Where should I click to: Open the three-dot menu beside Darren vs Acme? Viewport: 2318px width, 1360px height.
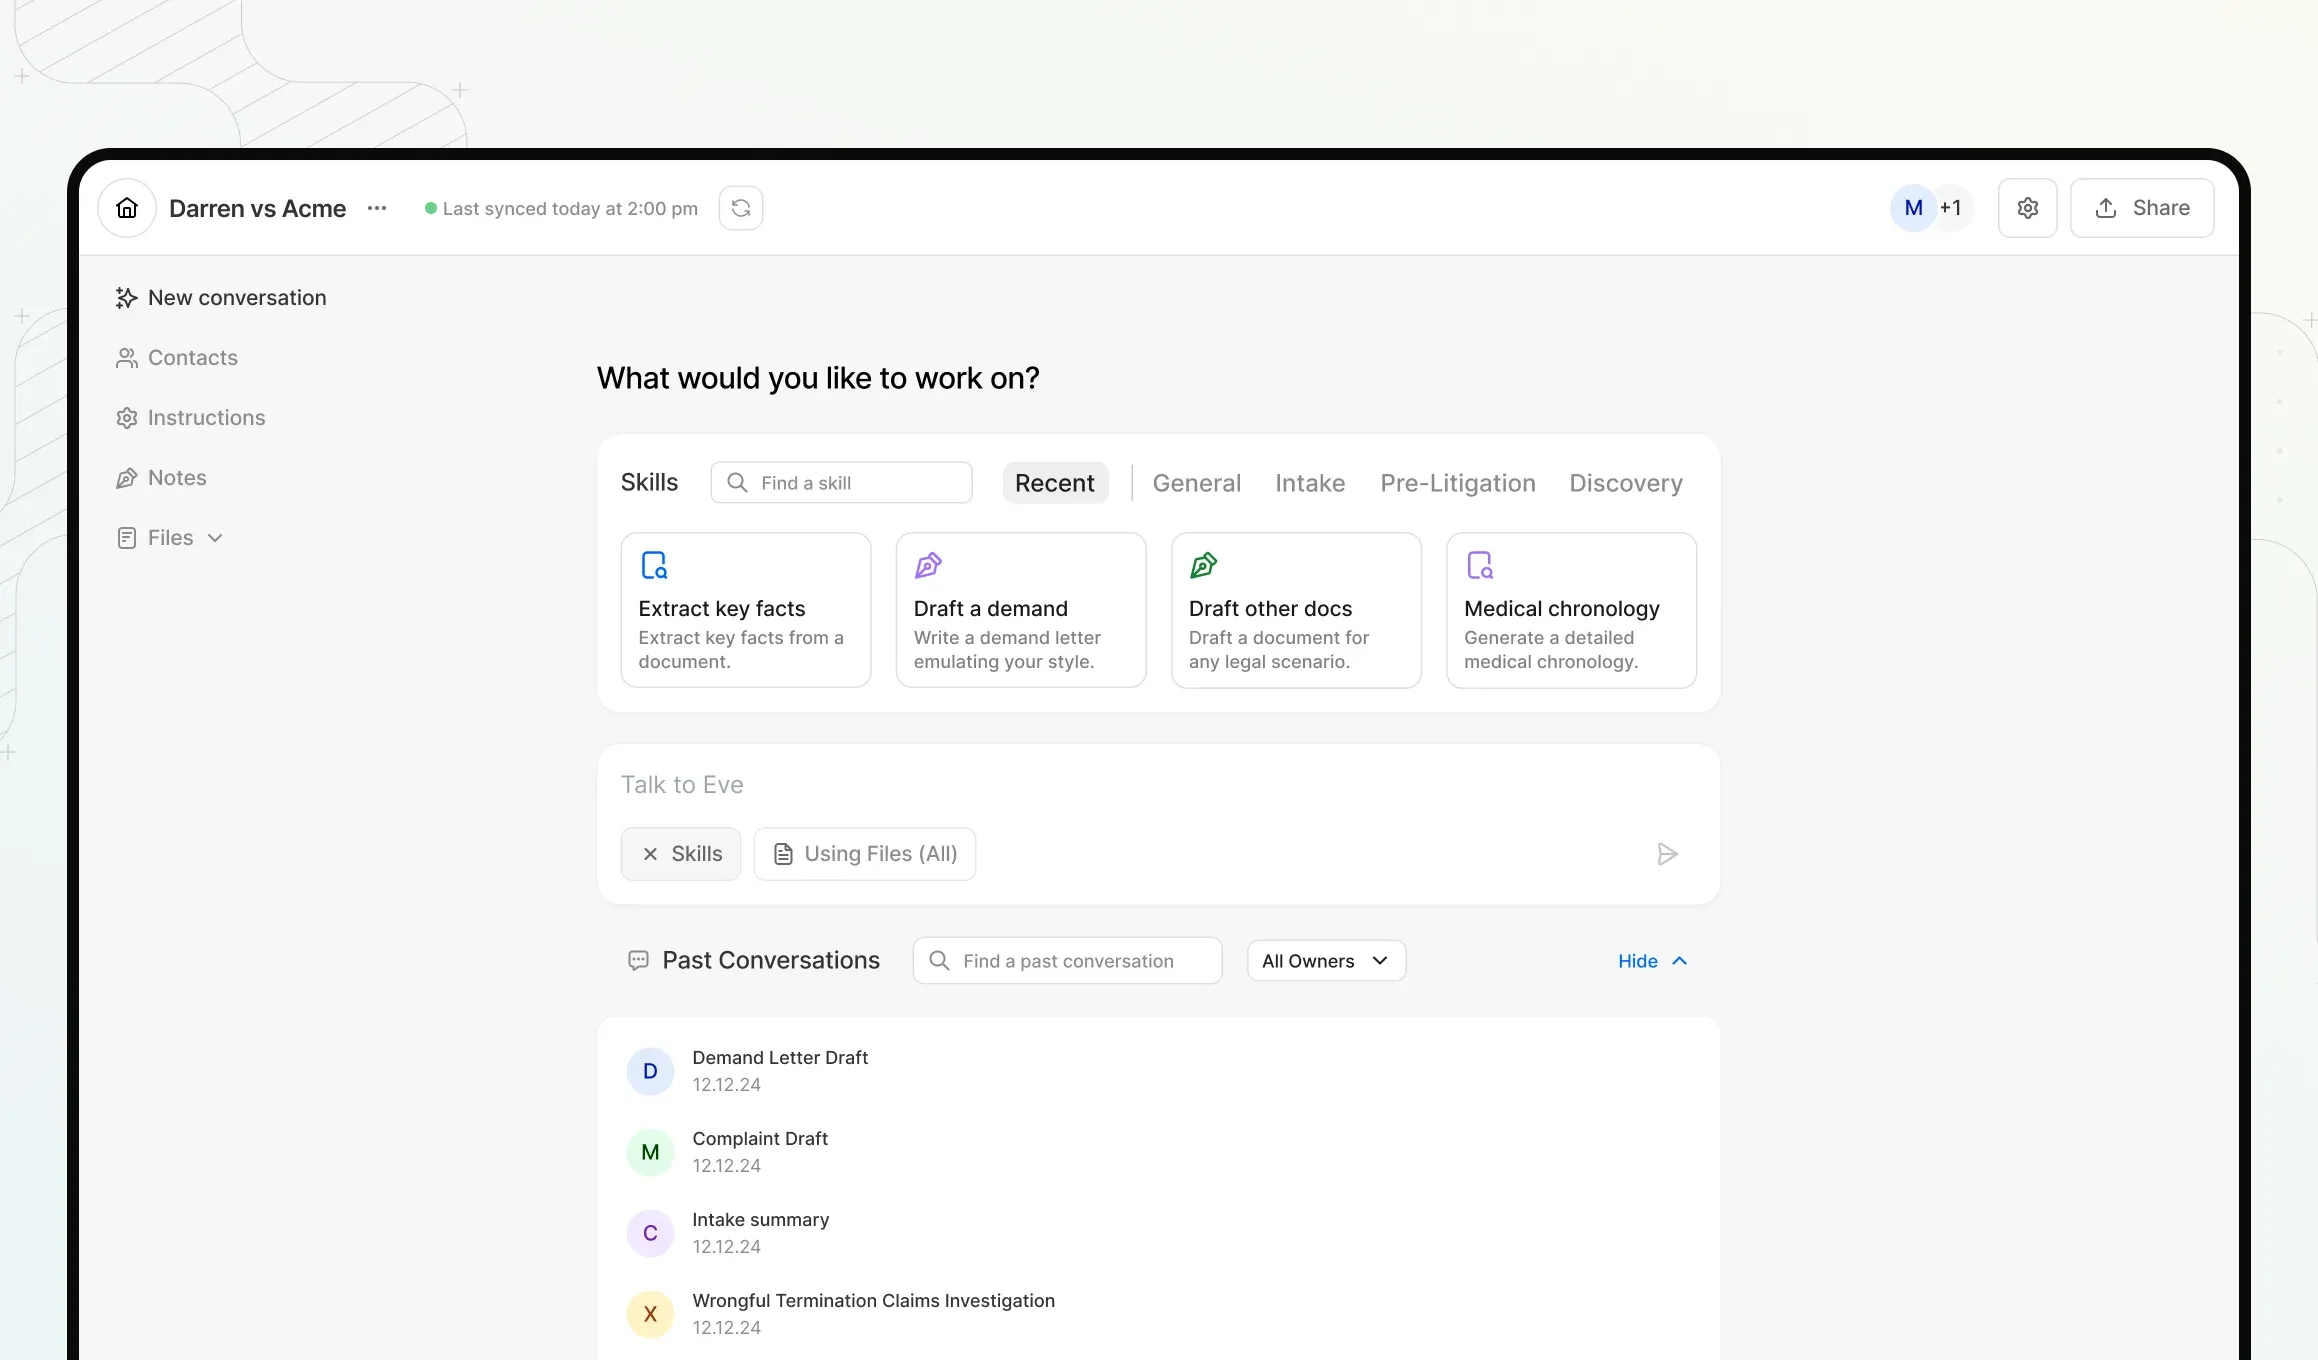tap(377, 208)
